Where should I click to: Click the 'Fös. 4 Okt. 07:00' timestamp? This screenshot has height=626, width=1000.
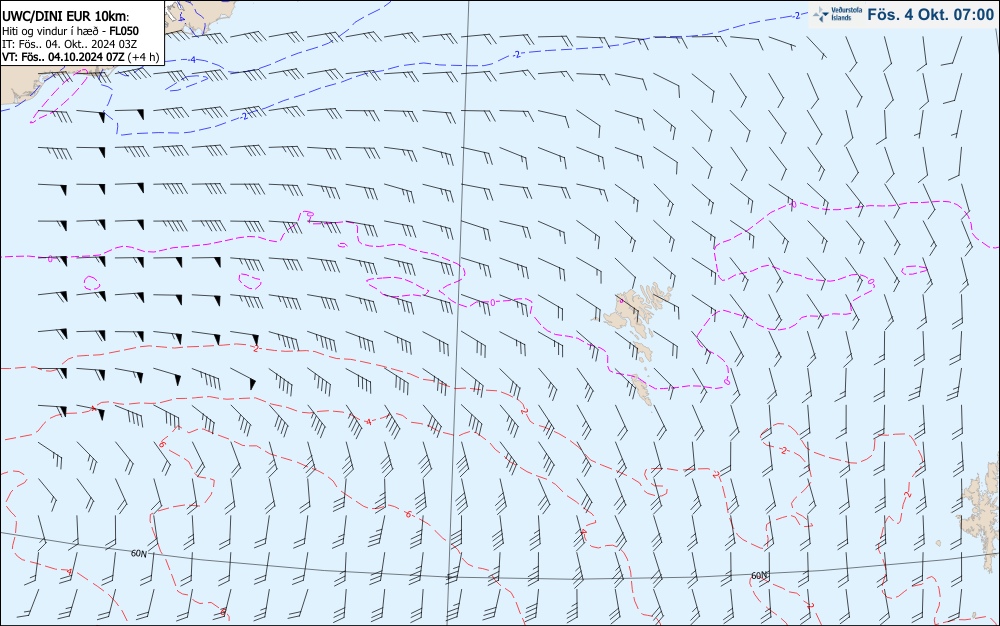[930, 15]
